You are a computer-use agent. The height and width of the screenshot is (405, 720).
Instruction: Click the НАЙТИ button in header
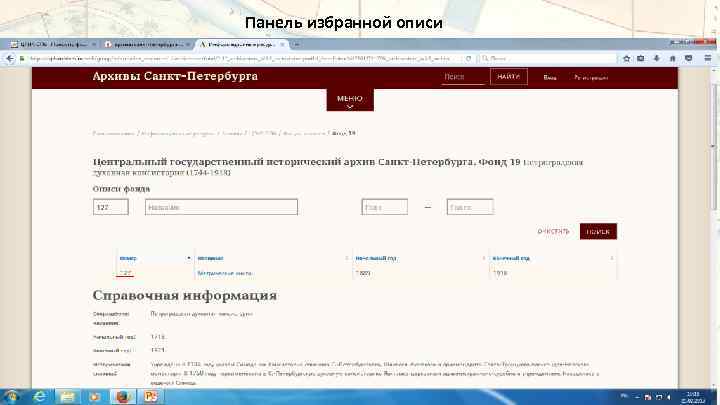point(508,77)
